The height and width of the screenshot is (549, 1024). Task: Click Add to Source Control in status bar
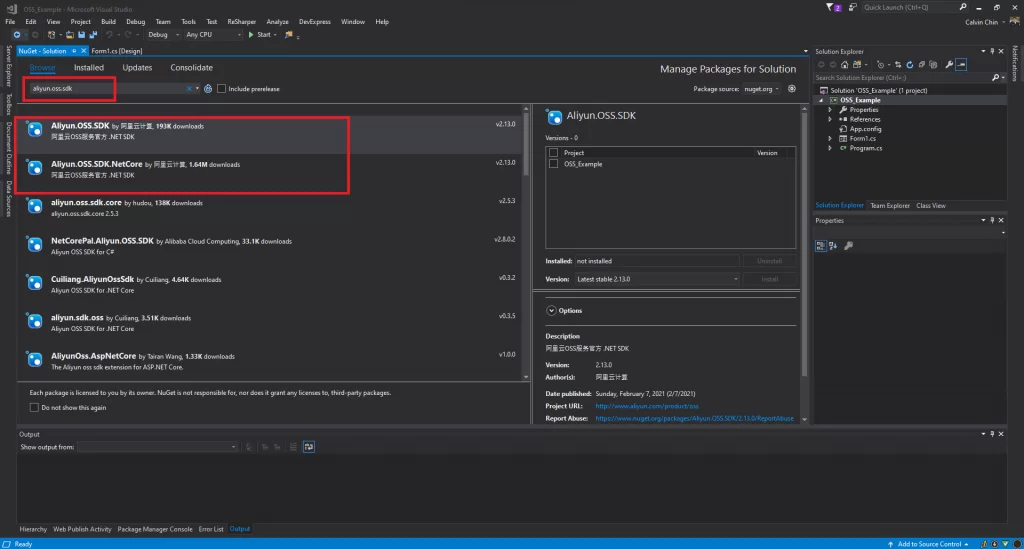point(927,544)
